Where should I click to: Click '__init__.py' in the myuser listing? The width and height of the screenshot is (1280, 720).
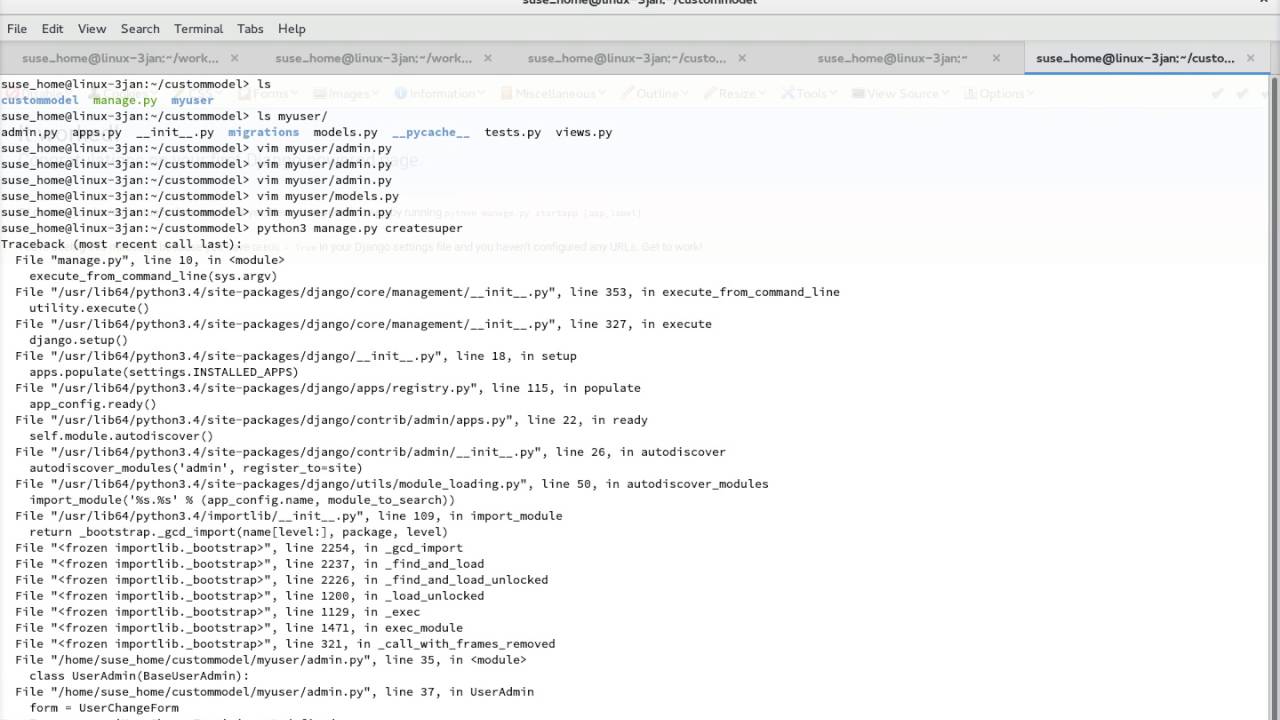tap(175, 132)
